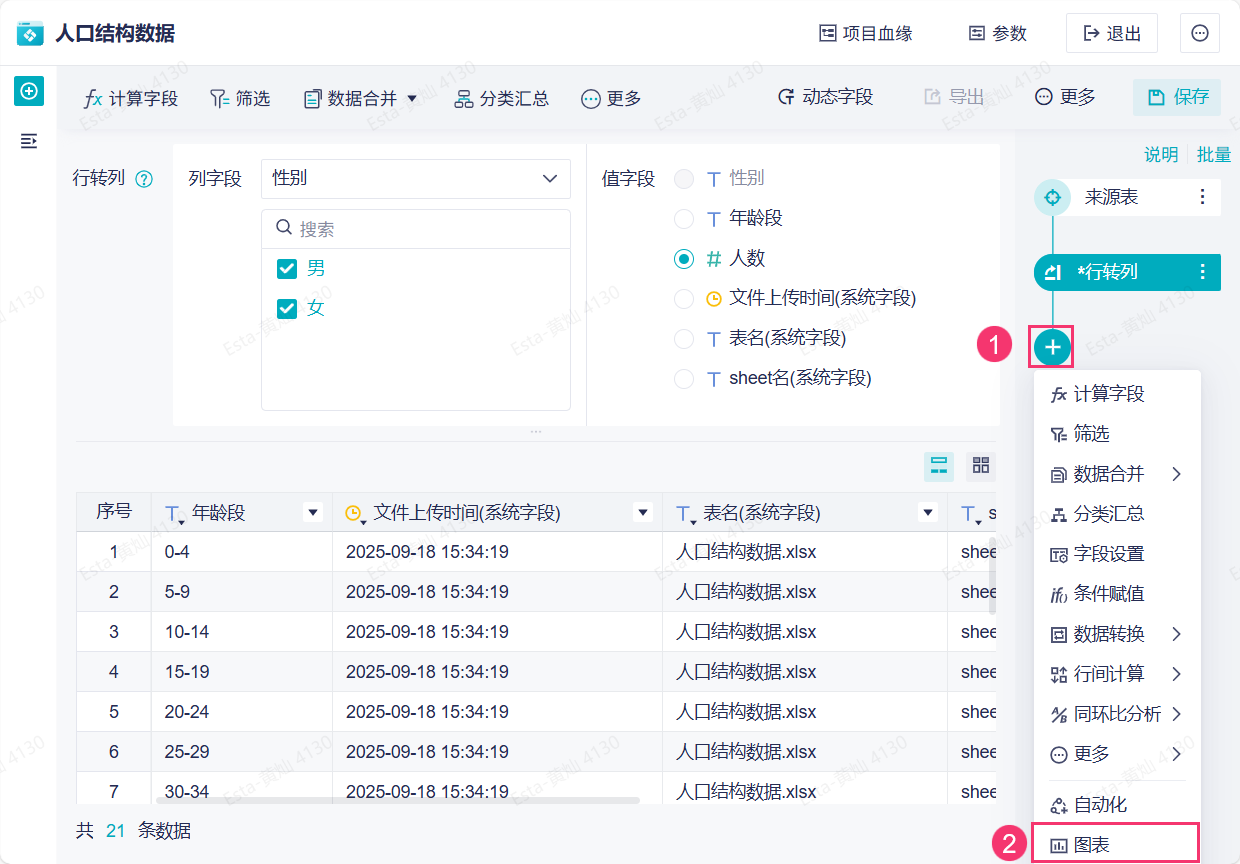The width and height of the screenshot is (1240, 864).
Task: Select 图表 from the node menu
Action: pos(1090,844)
